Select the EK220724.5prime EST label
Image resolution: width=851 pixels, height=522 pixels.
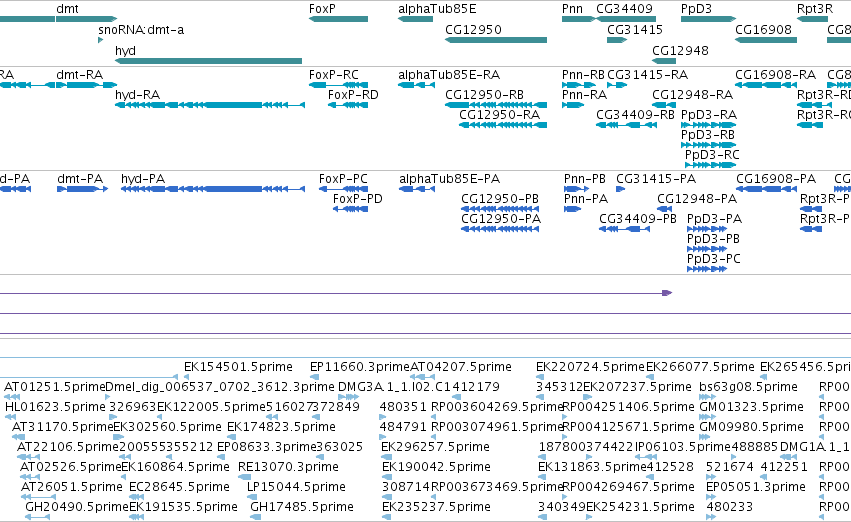click(590, 367)
